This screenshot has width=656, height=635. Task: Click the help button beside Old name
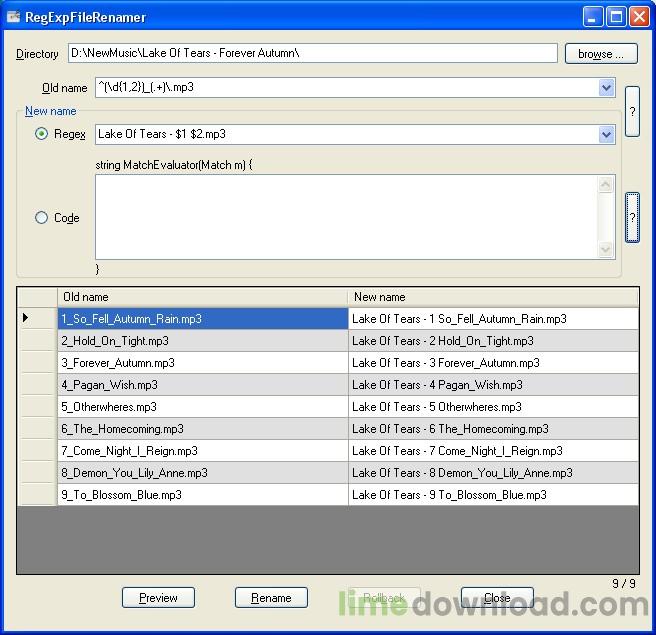pos(632,112)
